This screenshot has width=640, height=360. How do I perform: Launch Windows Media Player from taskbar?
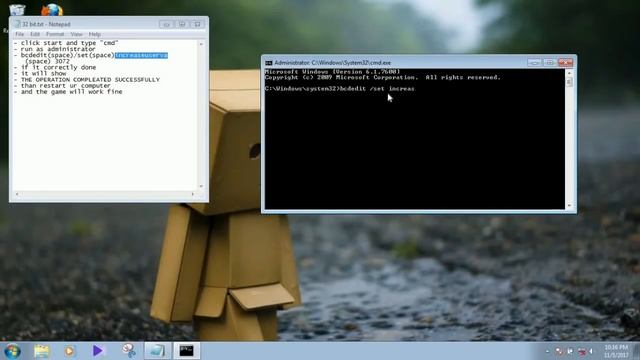tap(69, 351)
